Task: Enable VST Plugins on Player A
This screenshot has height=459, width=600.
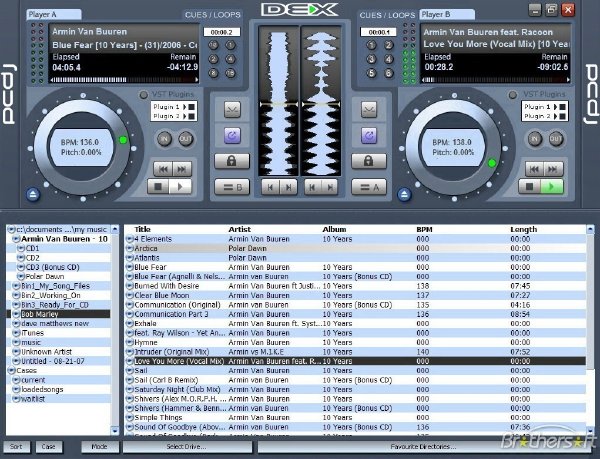Action: click(x=143, y=95)
